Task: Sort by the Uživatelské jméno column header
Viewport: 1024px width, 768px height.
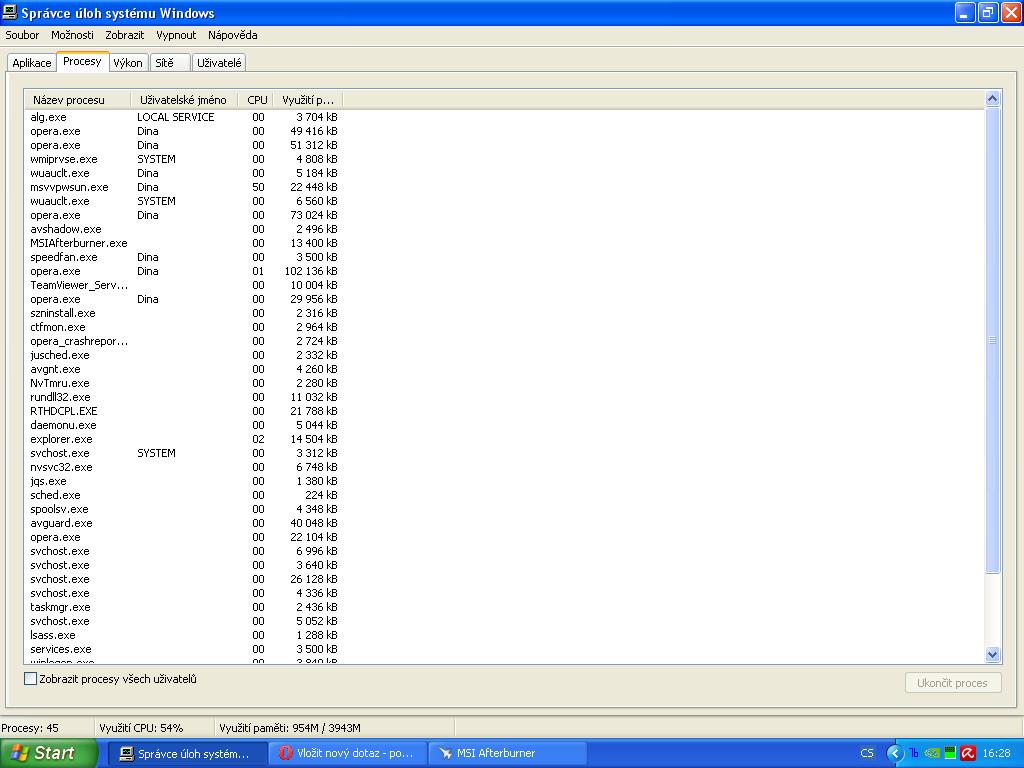Action: (x=184, y=100)
